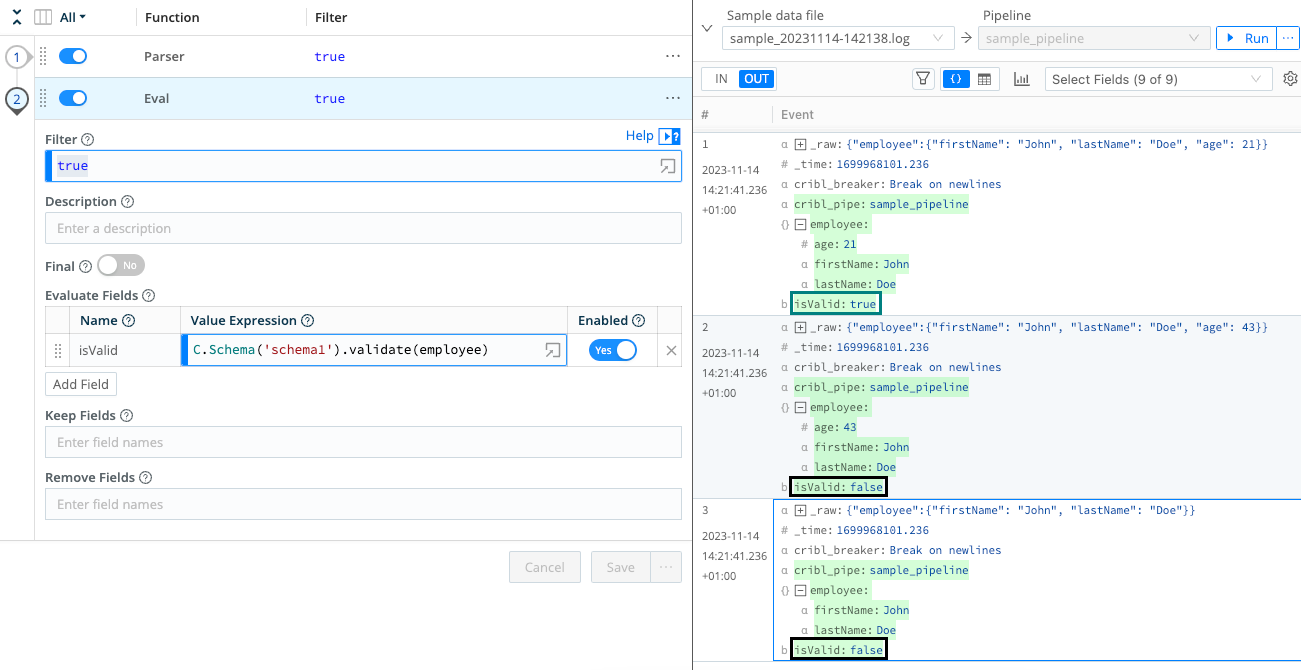Run the pipeline preview
The height and width of the screenshot is (670, 1301).
pyautogui.click(x=1246, y=38)
